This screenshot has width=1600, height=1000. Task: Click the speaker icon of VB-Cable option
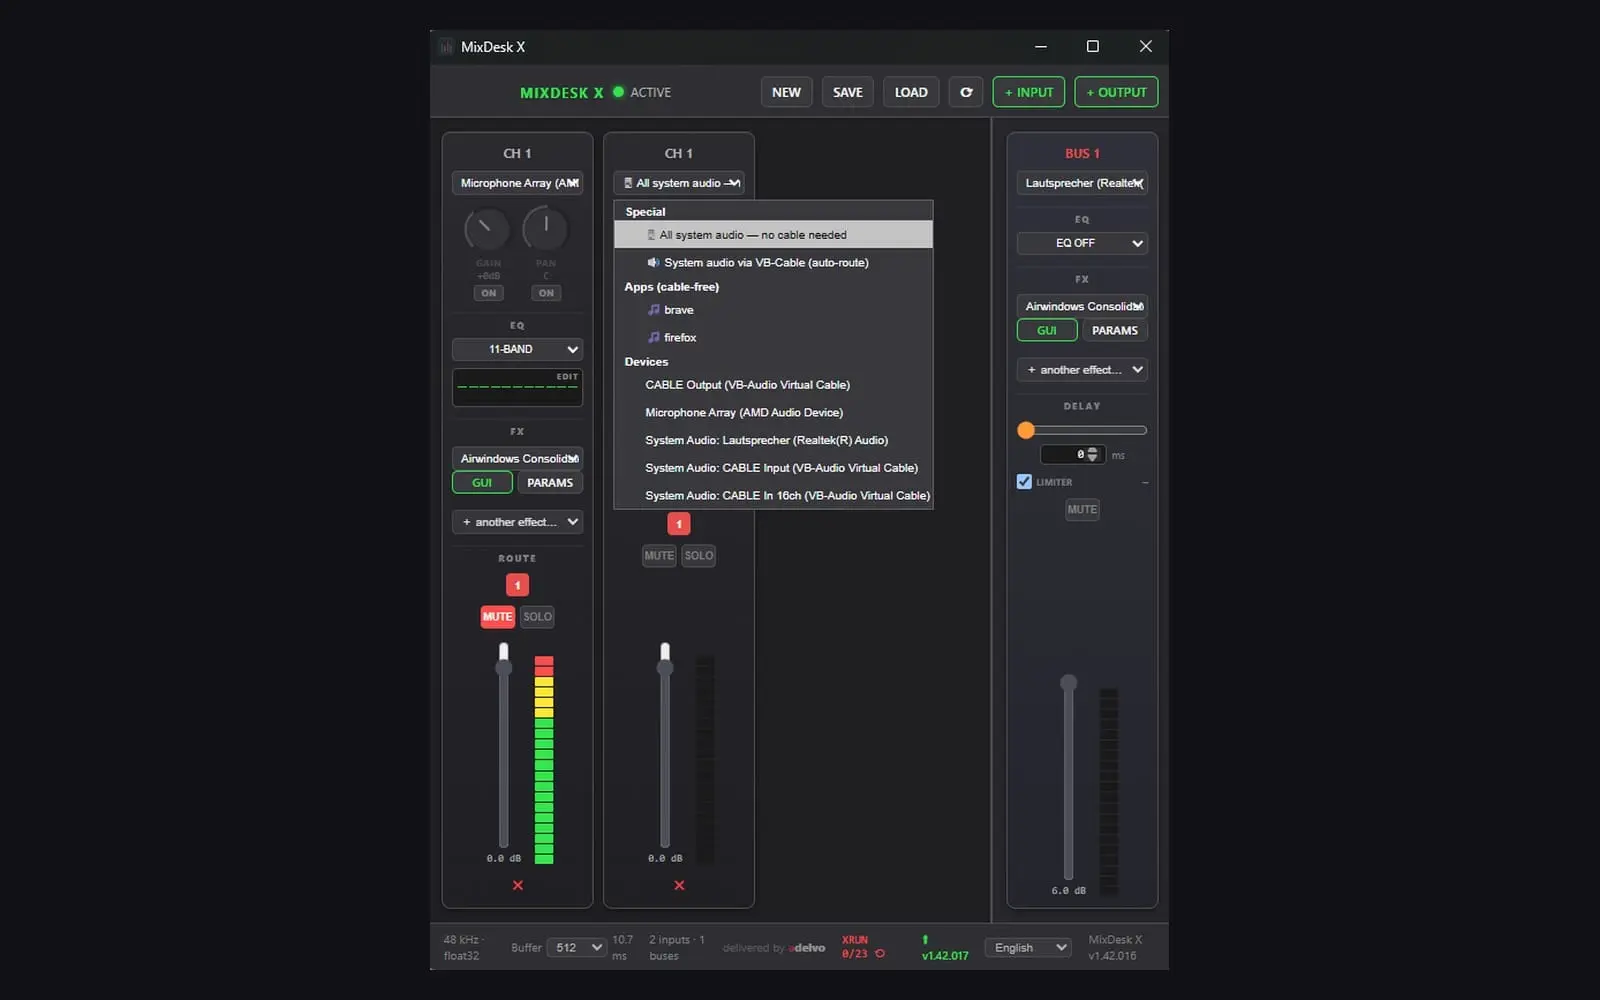coord(653,262)
